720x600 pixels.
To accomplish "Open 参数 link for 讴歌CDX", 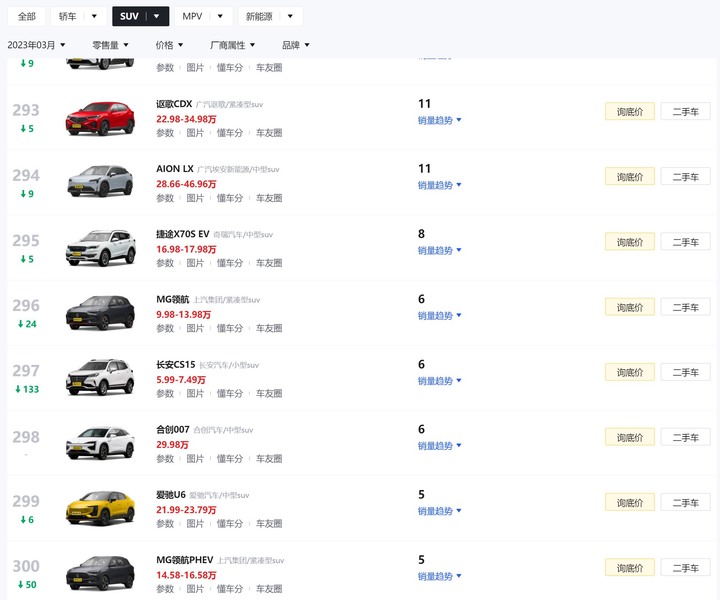I will 165,133.
